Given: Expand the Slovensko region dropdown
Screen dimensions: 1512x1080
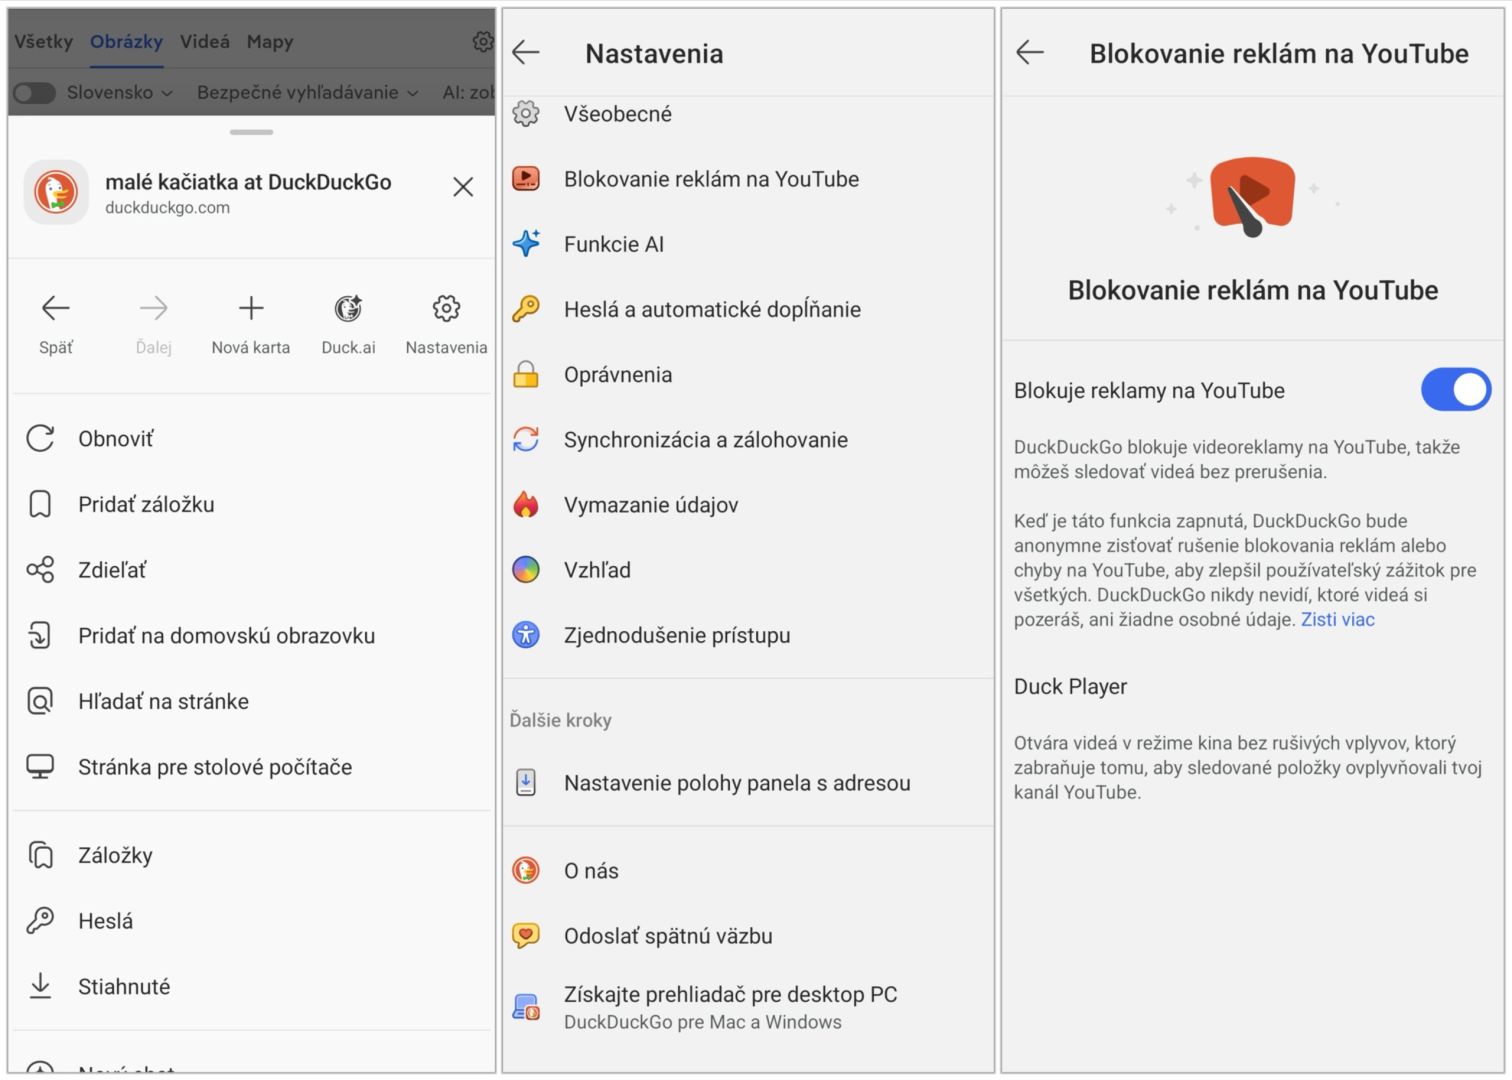Looking at the screenshot, I should [x=120, y=93].
